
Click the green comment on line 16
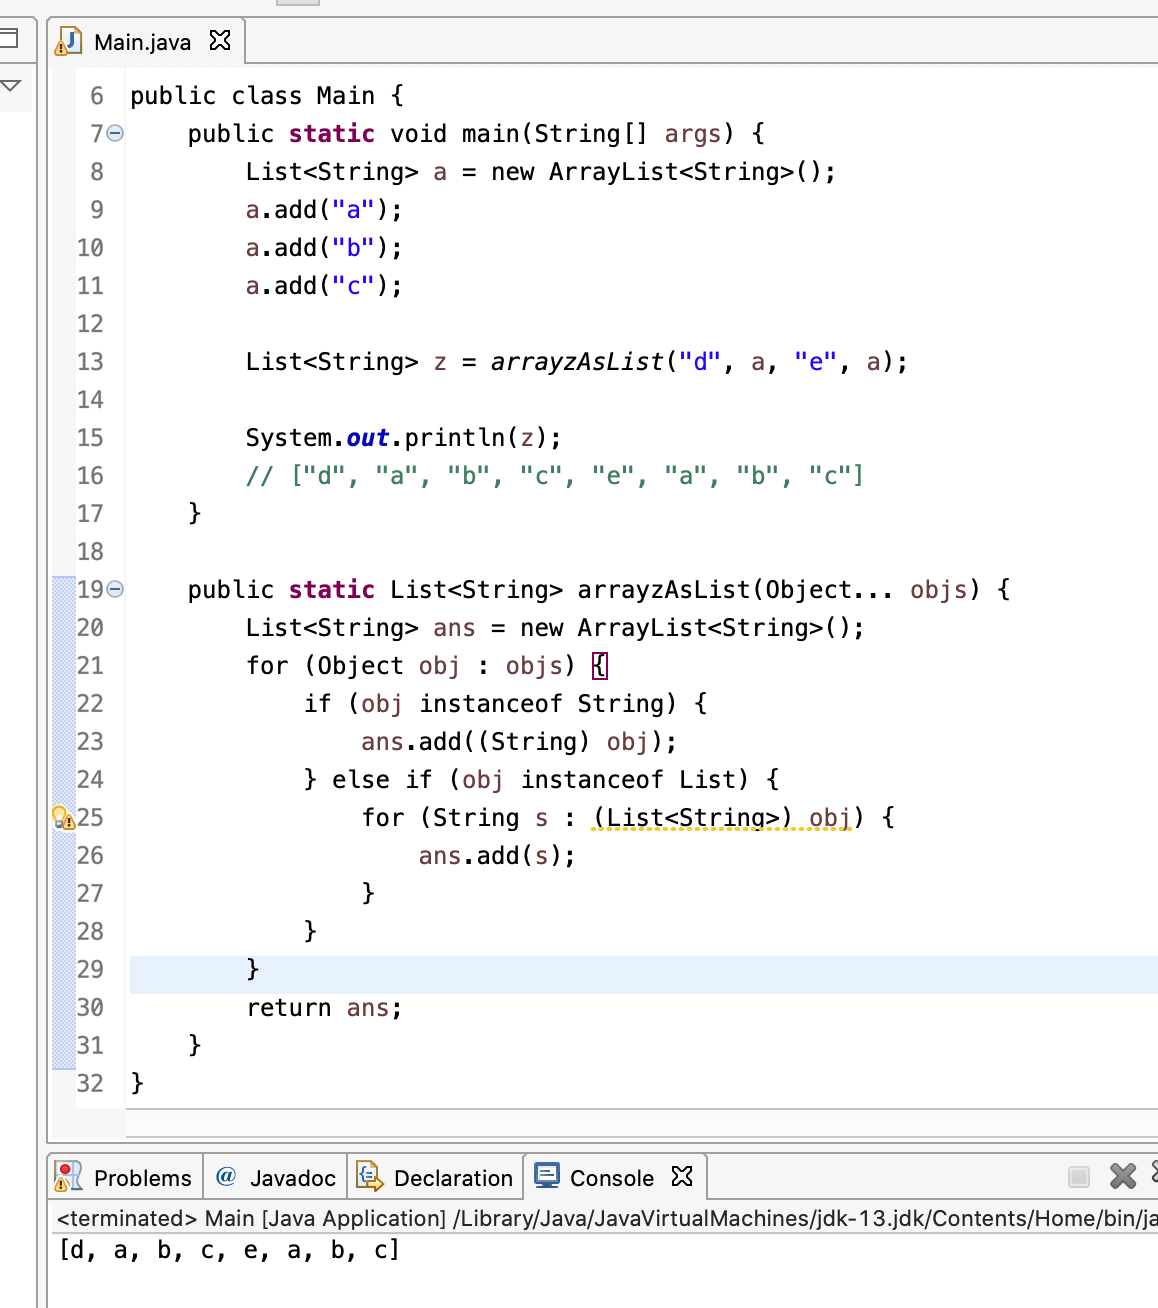555,476
